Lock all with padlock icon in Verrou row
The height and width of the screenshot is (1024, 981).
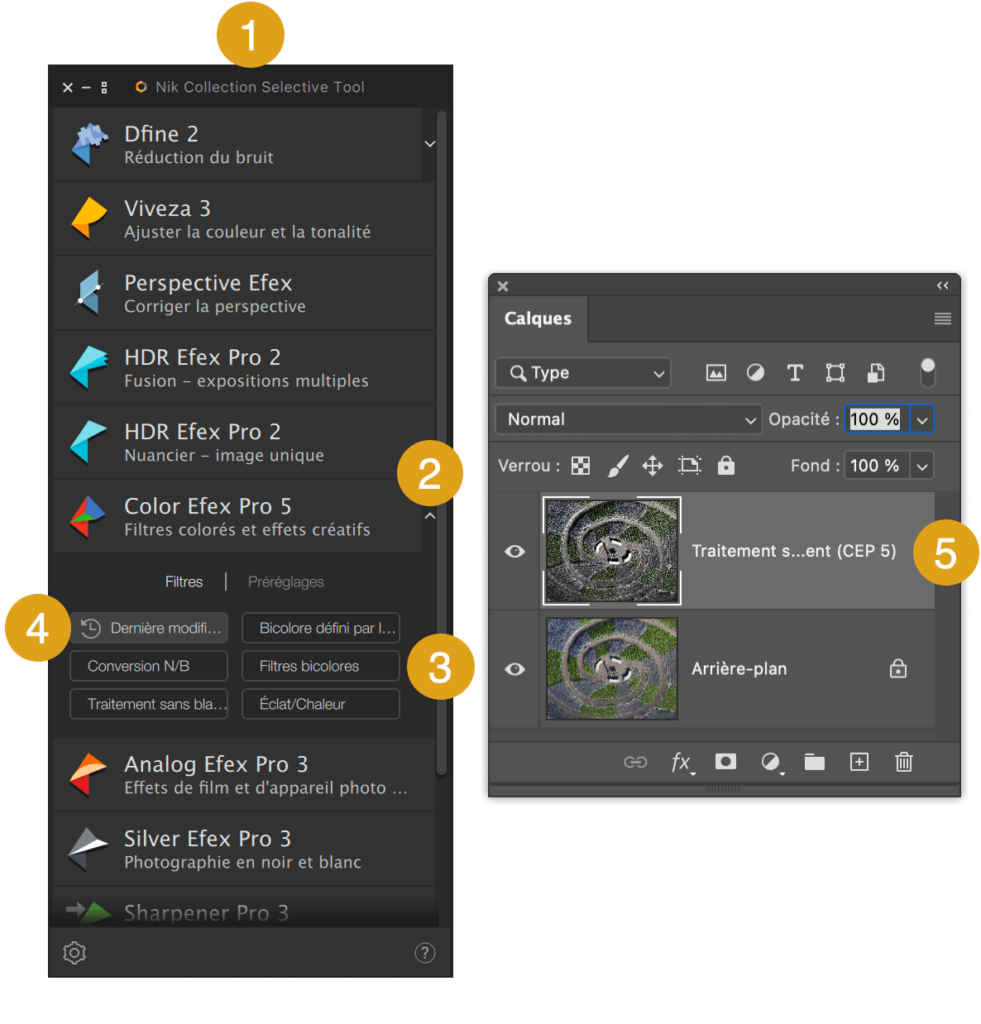tap(726, 465)
